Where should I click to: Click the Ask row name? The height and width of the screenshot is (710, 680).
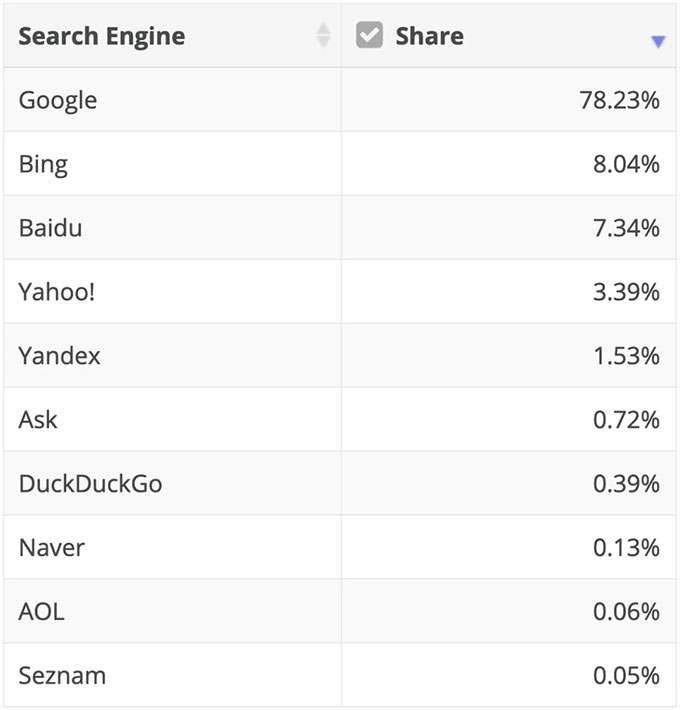pyautogui.click(x=38, y=420)
